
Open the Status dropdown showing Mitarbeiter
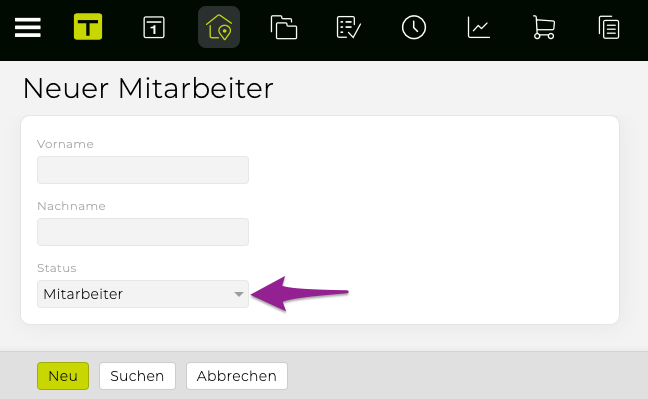point(143,294)
